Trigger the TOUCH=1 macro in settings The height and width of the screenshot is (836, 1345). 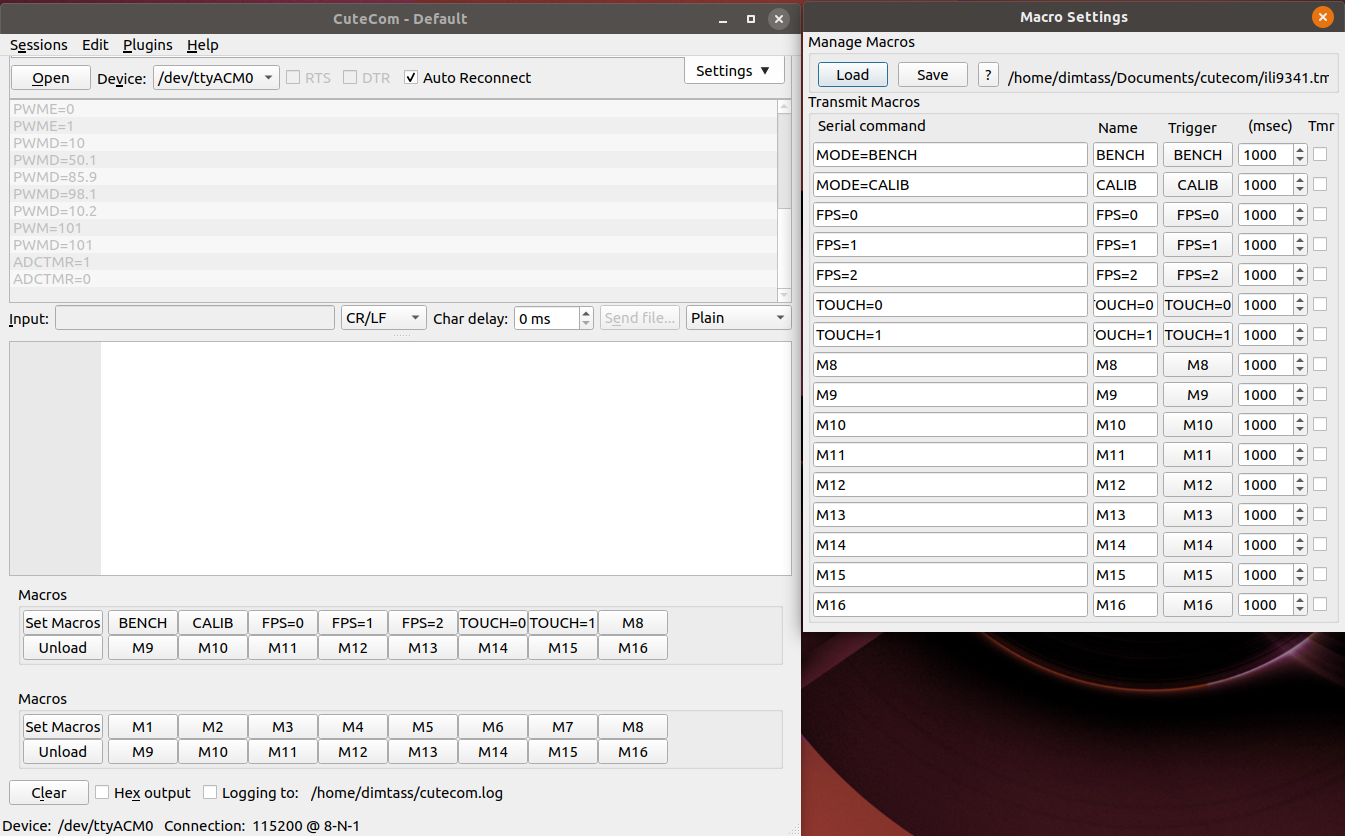(x=1197, y=335)
